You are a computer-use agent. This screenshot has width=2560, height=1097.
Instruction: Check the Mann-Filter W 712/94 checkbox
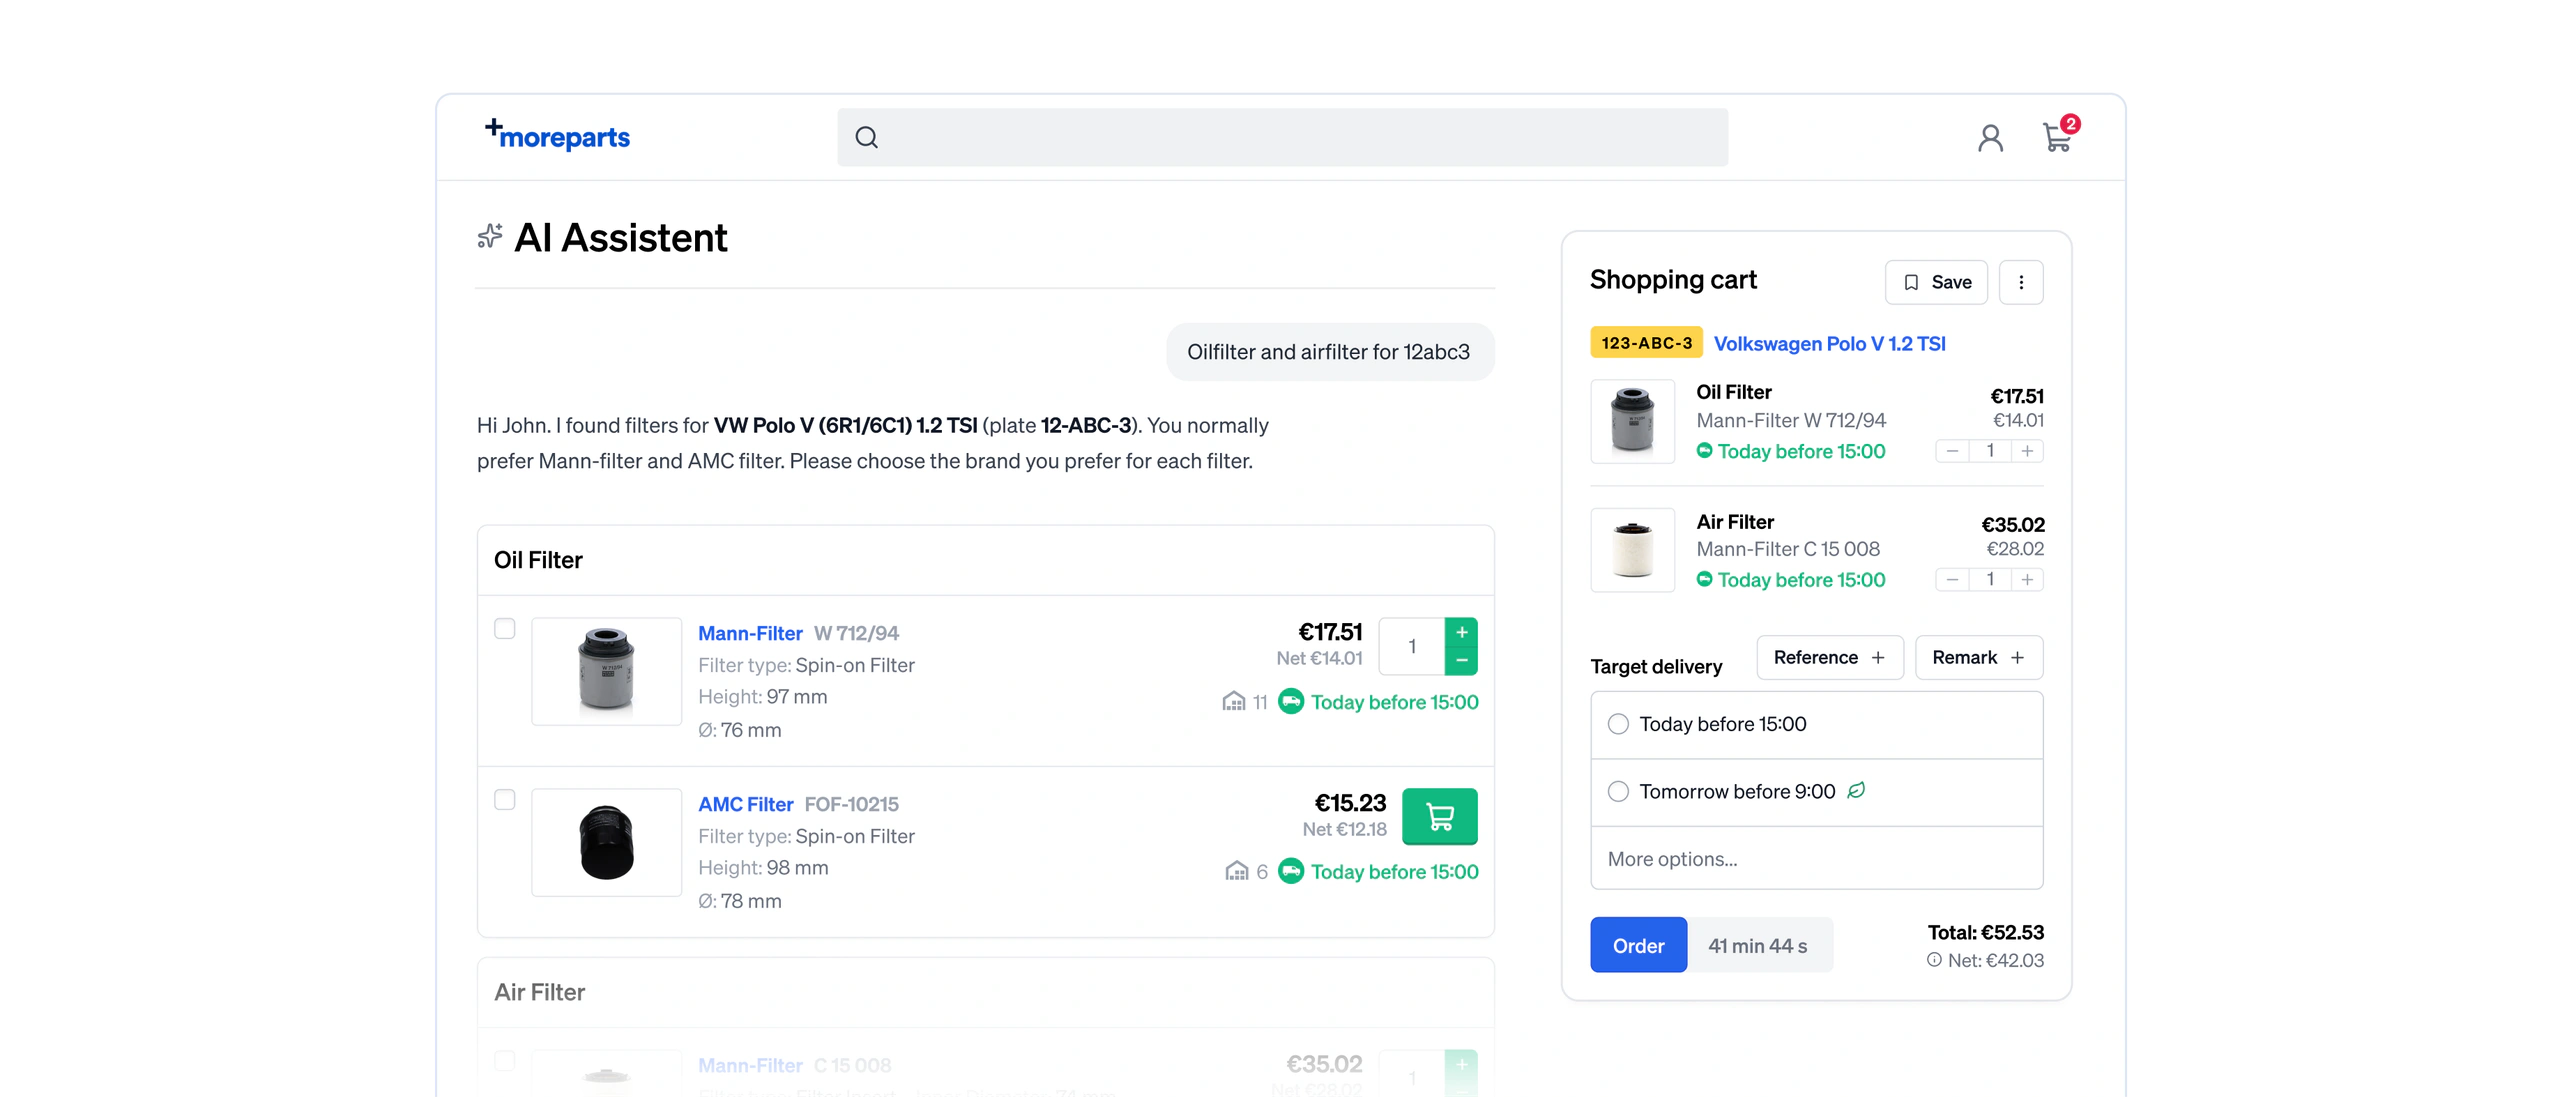(505, 629)
